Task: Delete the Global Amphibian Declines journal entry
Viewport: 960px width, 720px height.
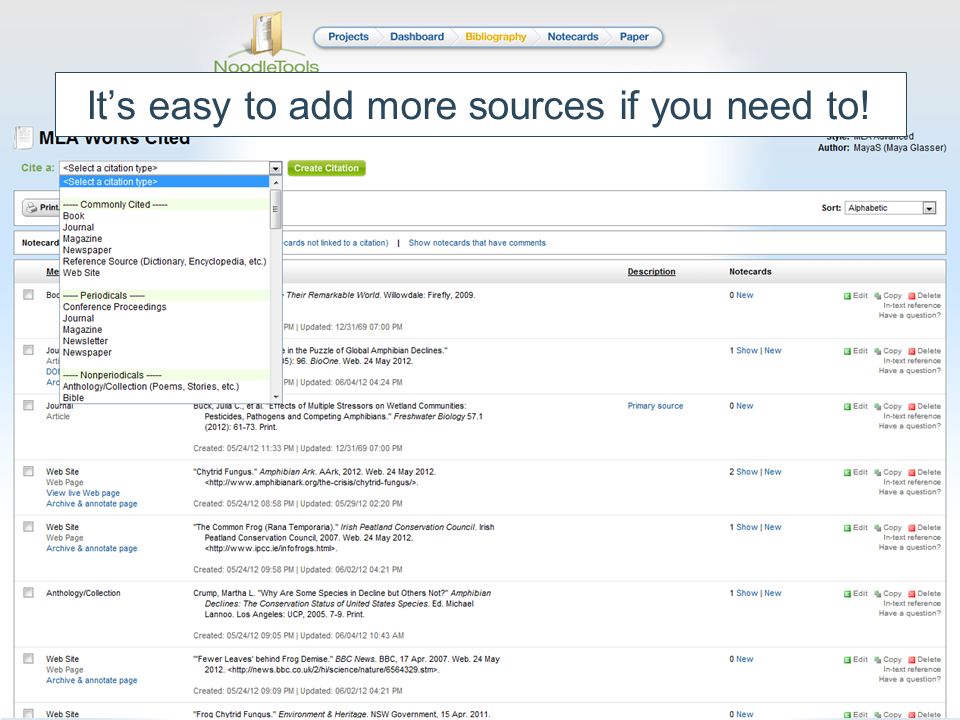Action: [x=924, y=351]
